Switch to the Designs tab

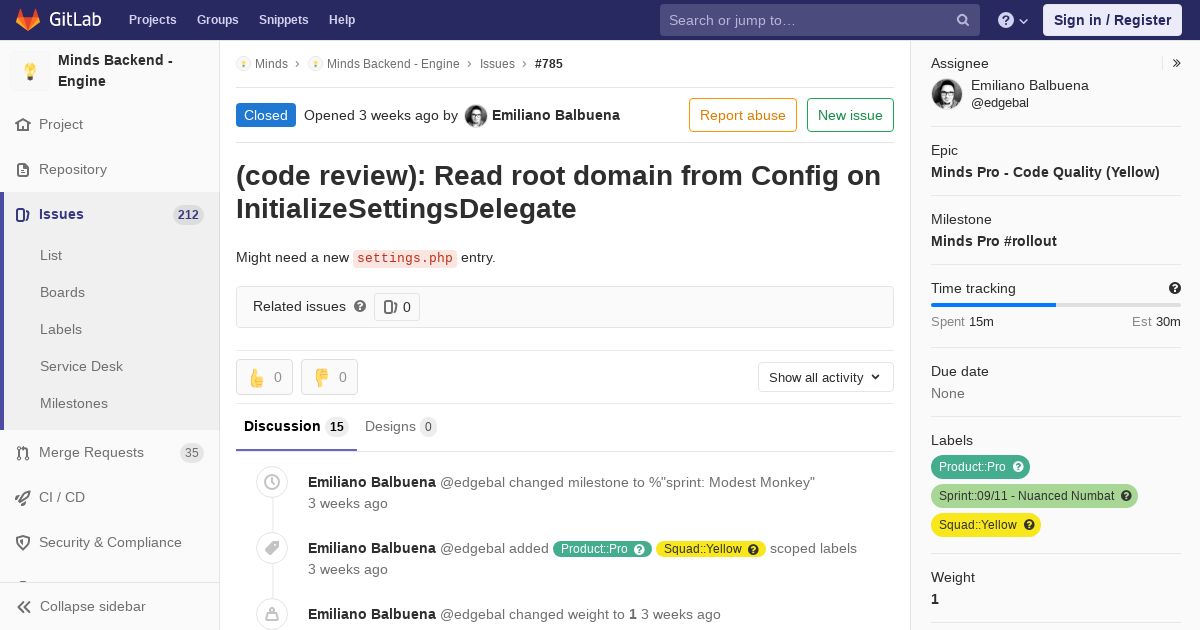click(400, 426)
